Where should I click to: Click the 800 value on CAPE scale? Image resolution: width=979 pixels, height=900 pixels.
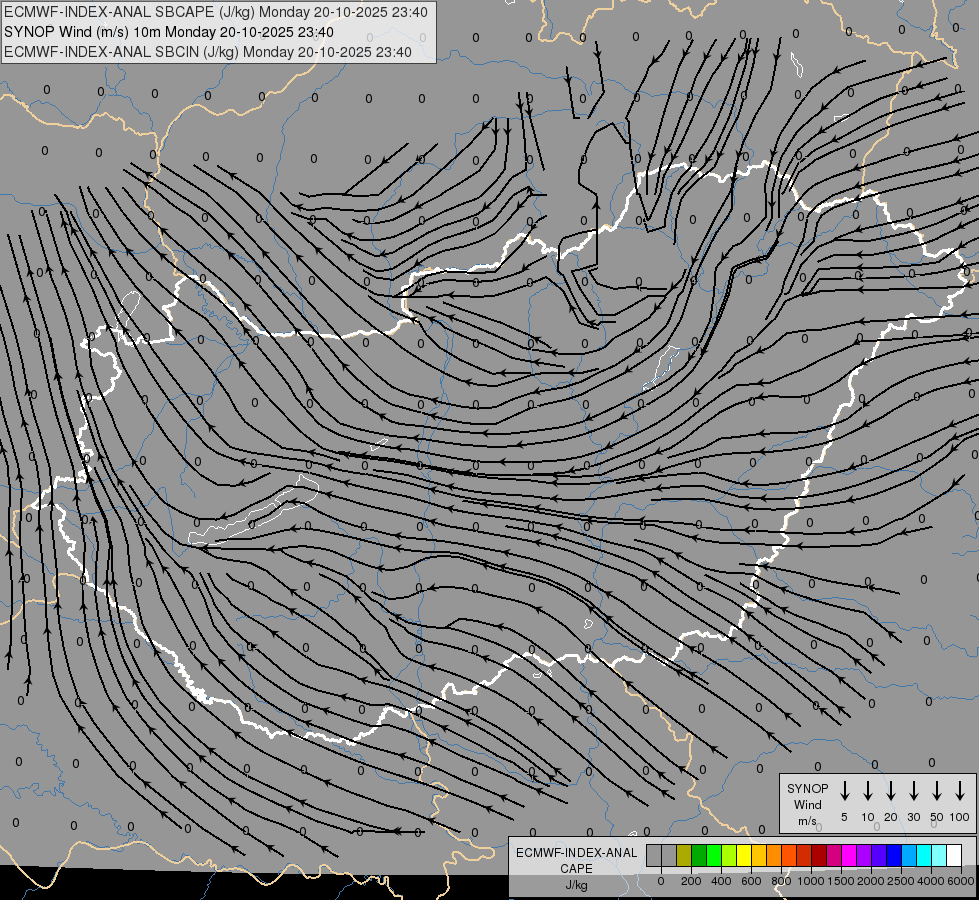[781, 881]
